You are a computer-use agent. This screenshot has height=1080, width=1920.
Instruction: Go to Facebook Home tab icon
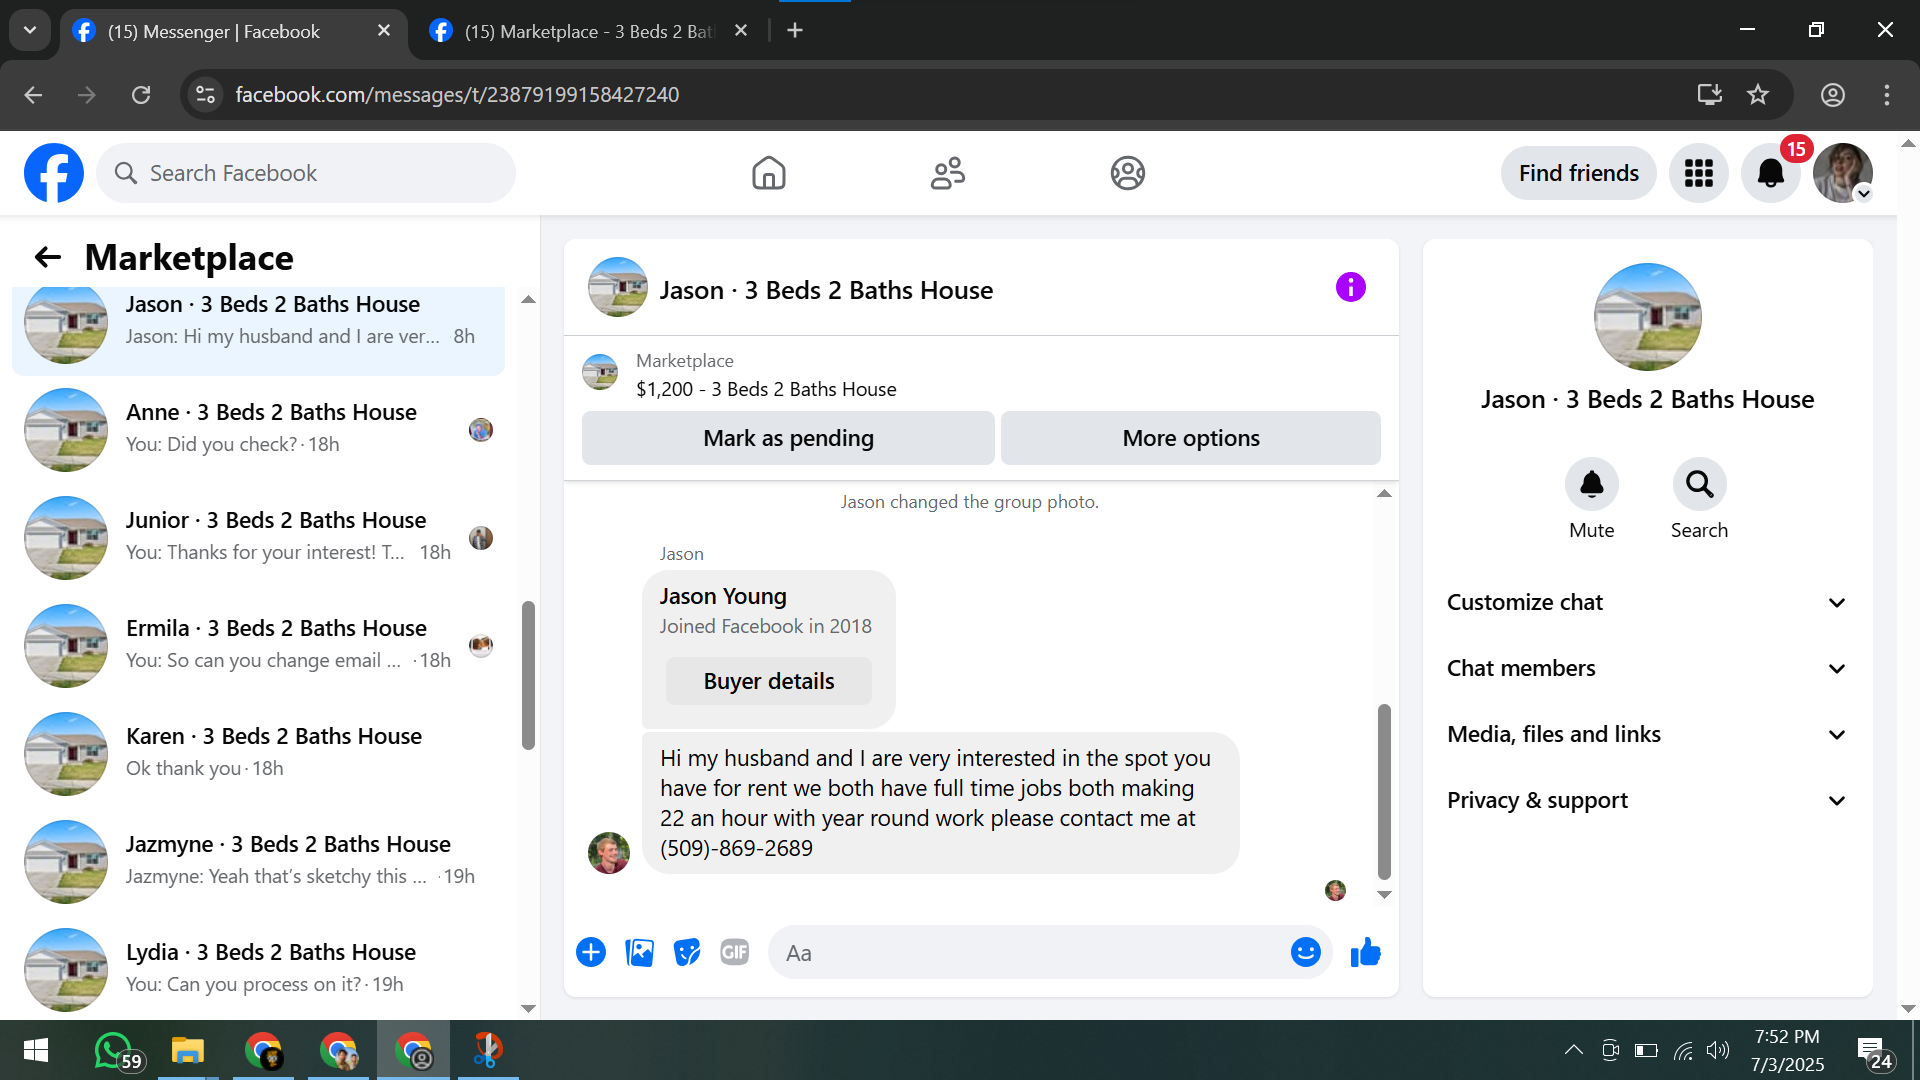pos(768,174)
